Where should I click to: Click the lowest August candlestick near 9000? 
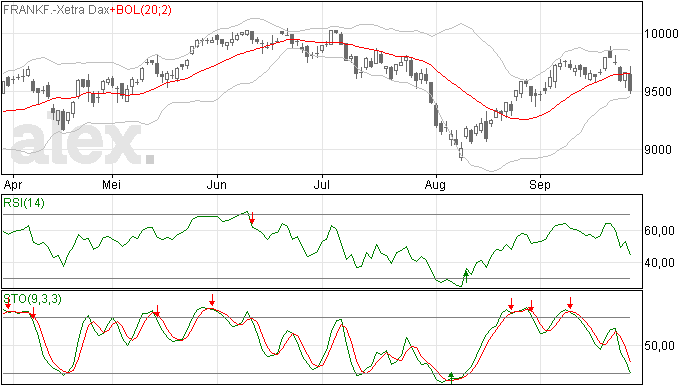pyautogui.click(x=461, y=152)
